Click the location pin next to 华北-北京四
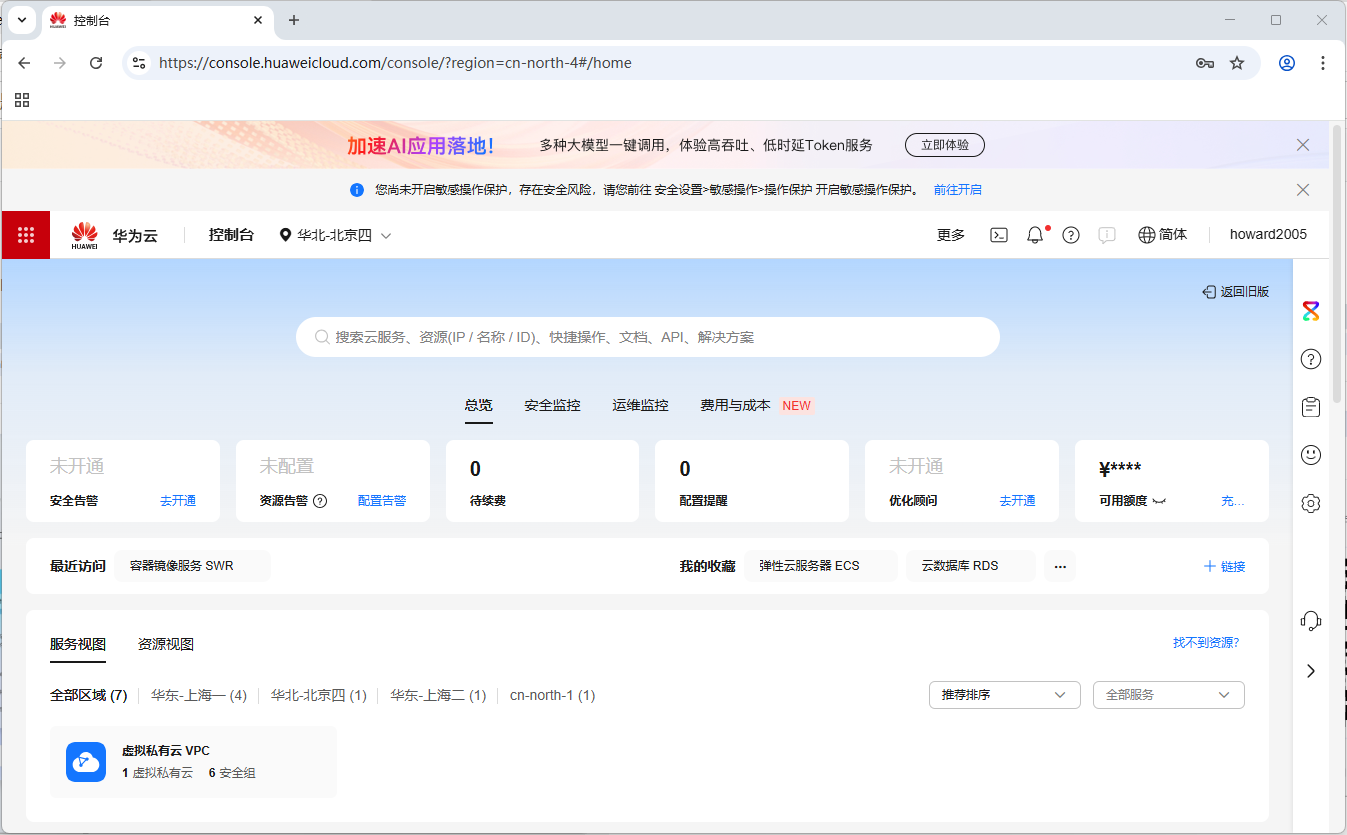Image resolution: width=1347 pixels, height=835 pixels. (x=286, y=235)
